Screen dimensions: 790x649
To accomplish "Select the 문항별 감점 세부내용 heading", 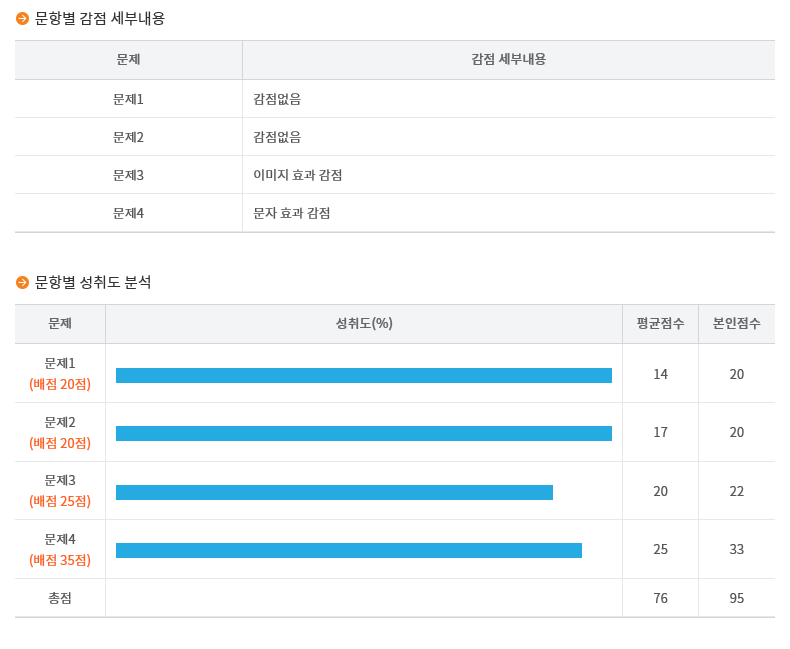I will (100, 19).
